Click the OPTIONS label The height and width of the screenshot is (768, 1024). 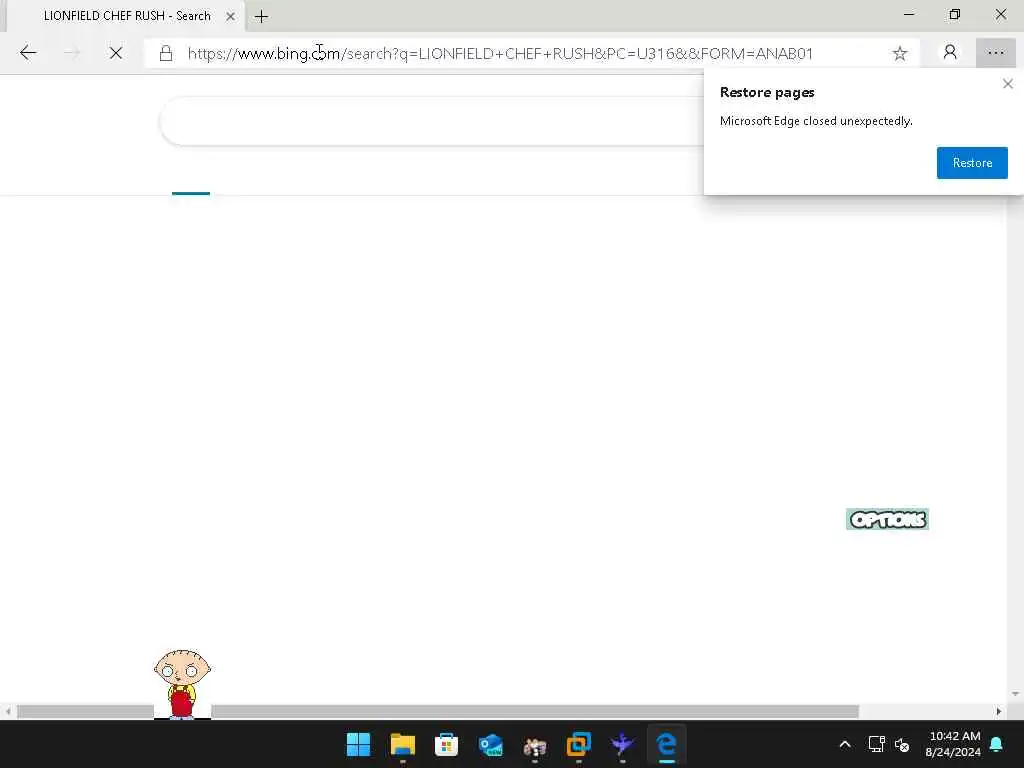[x=887, y=519]
